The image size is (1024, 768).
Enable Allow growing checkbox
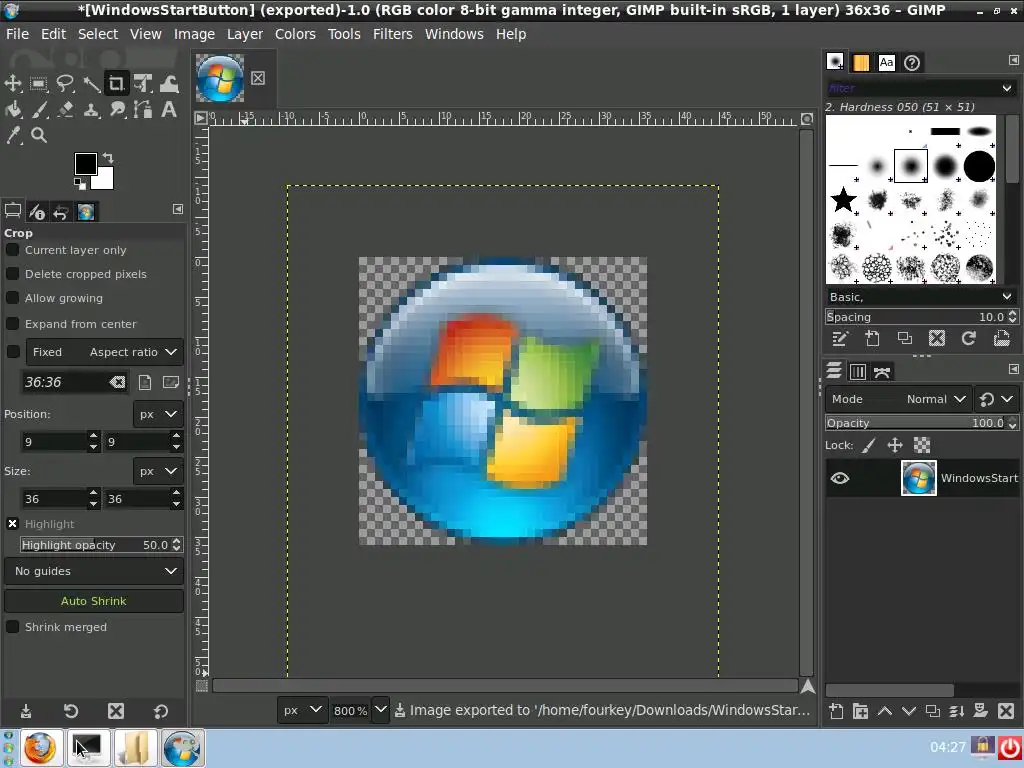12,298
